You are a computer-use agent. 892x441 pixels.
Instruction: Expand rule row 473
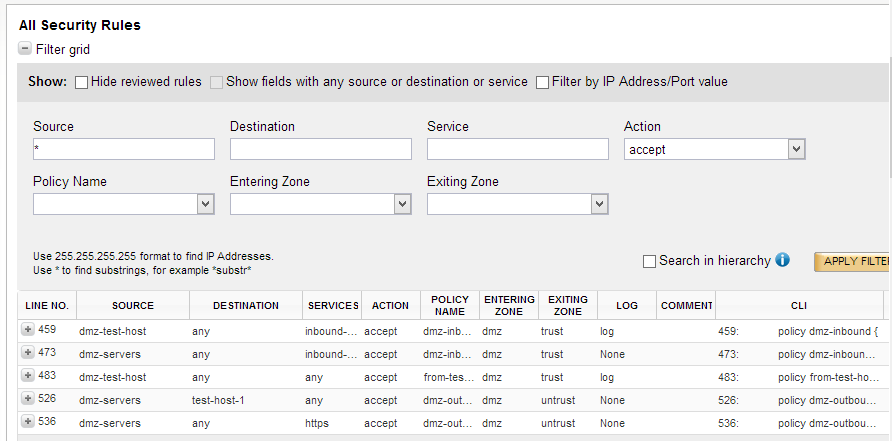27,353
